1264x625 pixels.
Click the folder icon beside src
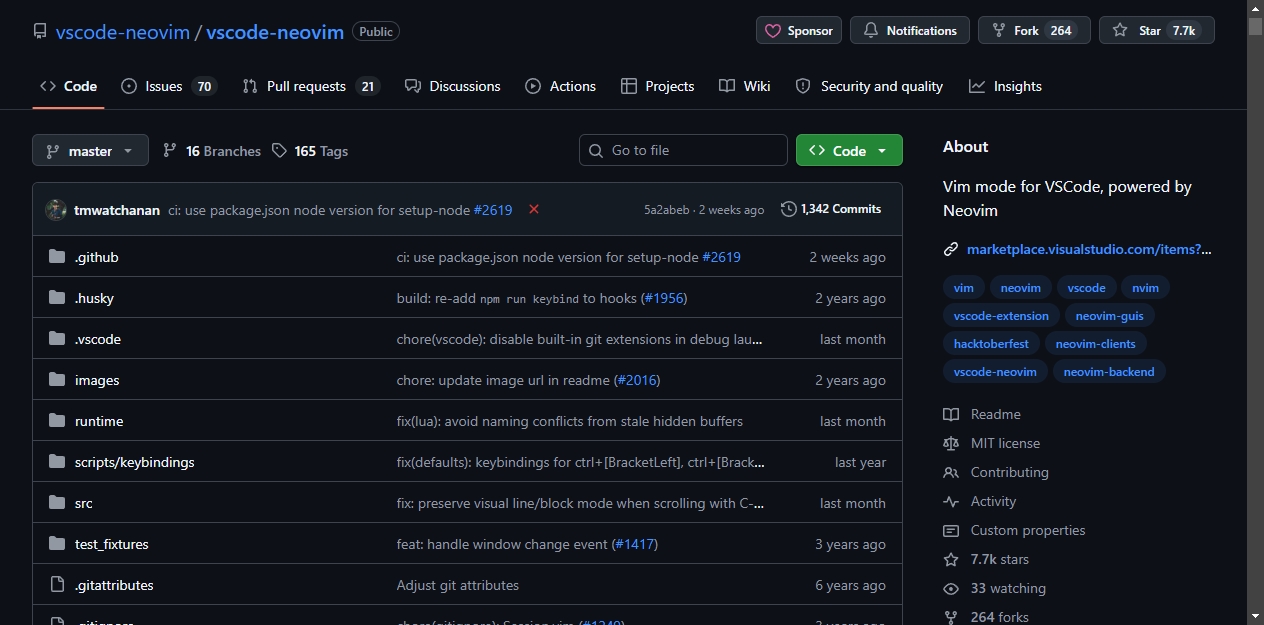[57, 503]
